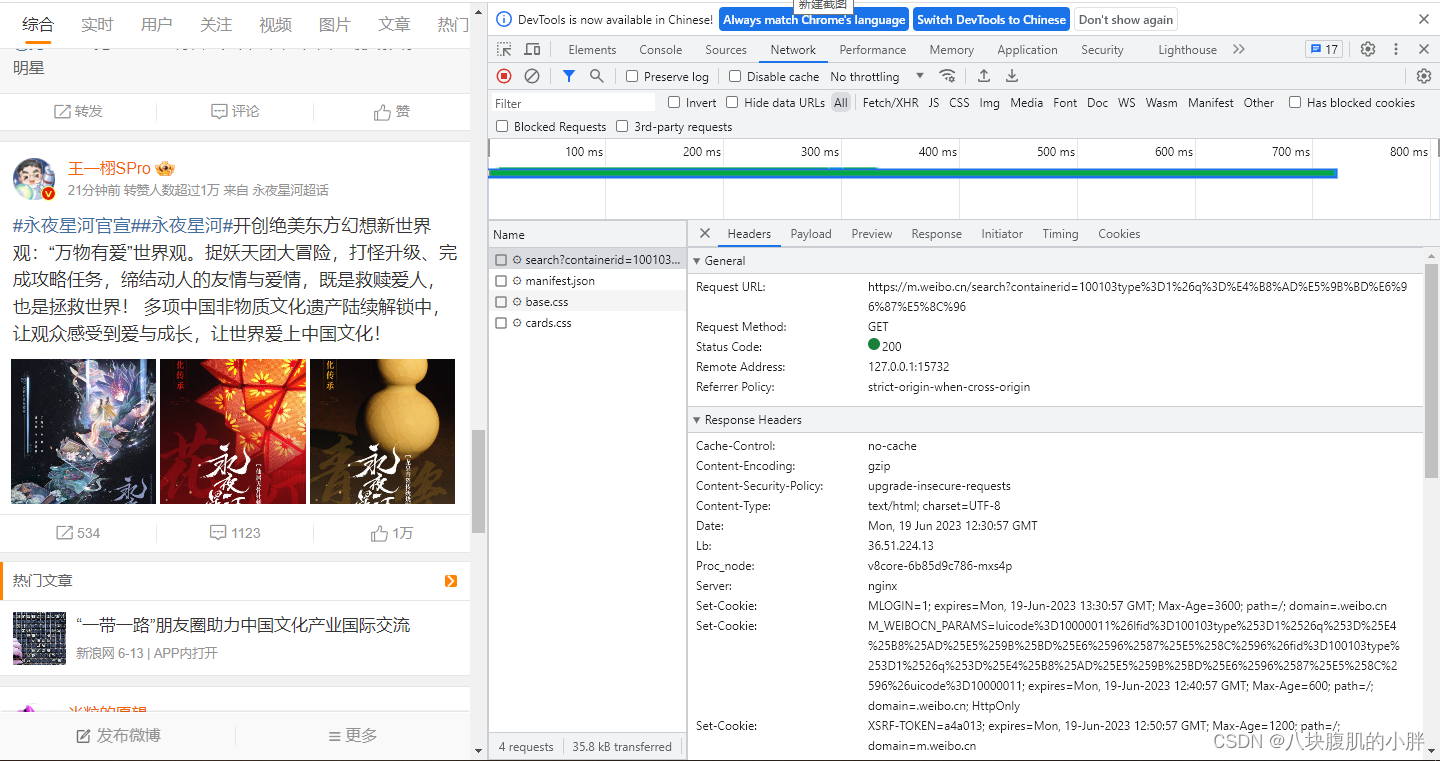The width and height of the screenshot is (1440, 761).
Task: Enable Disable cache checkbox
Action: click(735, 76)
